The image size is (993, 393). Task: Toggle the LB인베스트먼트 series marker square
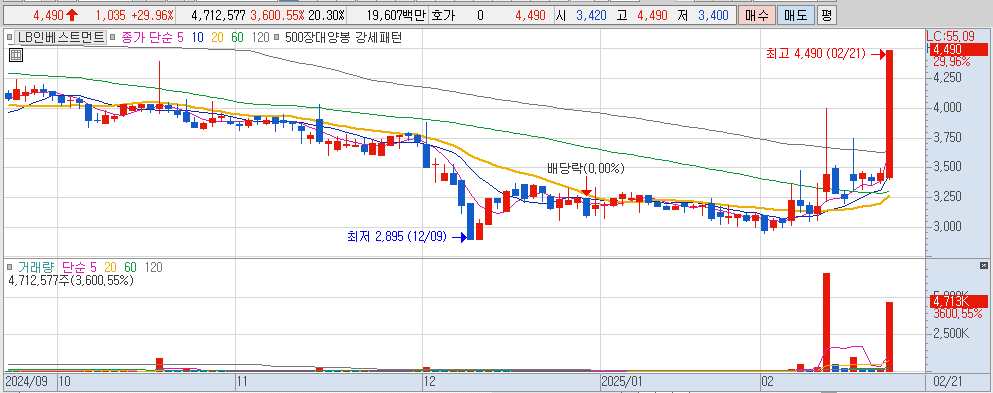(9, 37)
